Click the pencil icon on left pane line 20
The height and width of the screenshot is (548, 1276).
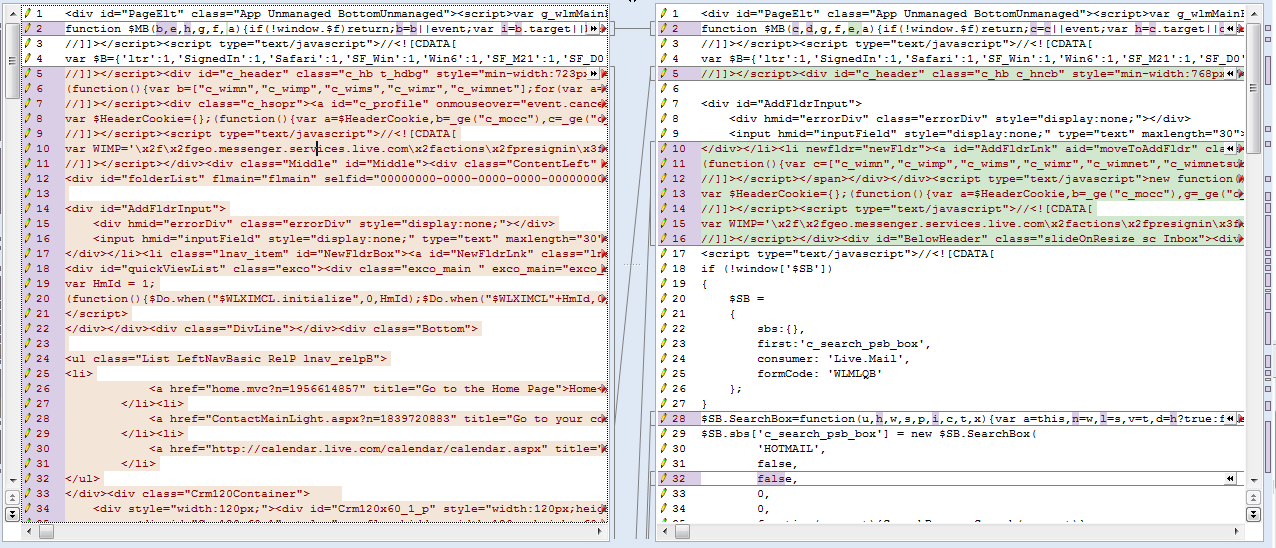tap(27, 298)
